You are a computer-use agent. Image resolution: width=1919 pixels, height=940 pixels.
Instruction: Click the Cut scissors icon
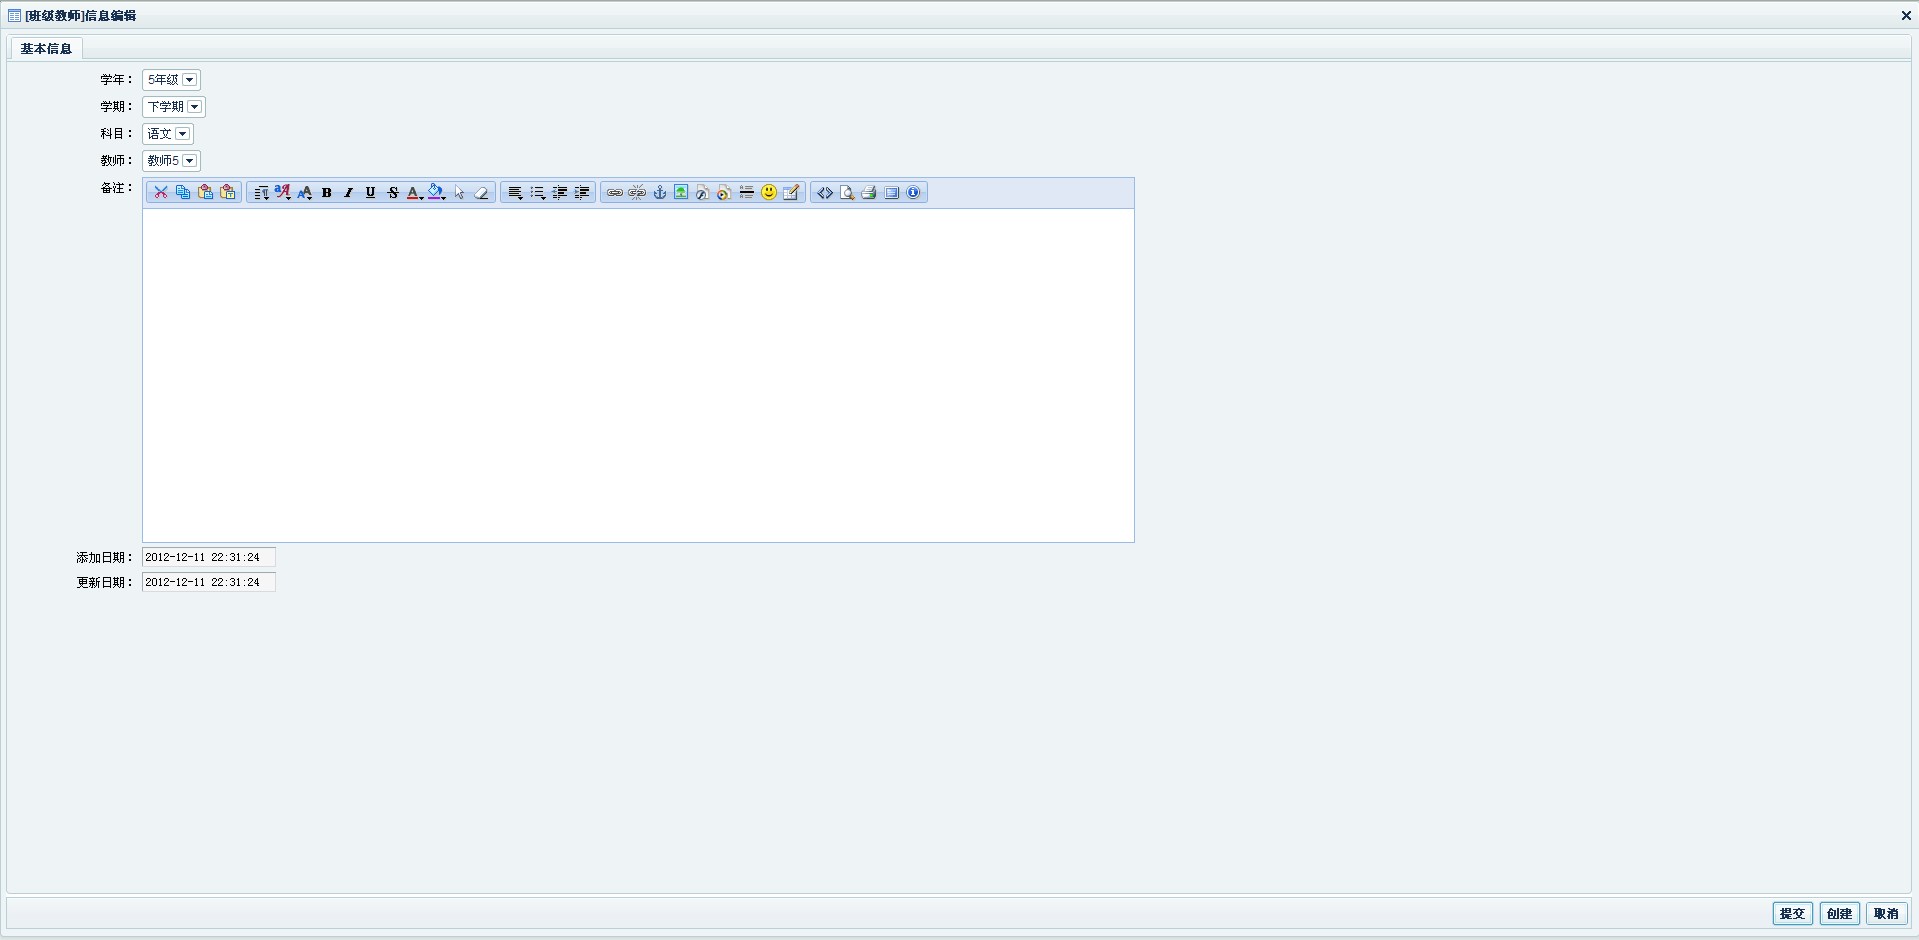tap(160, 192)
